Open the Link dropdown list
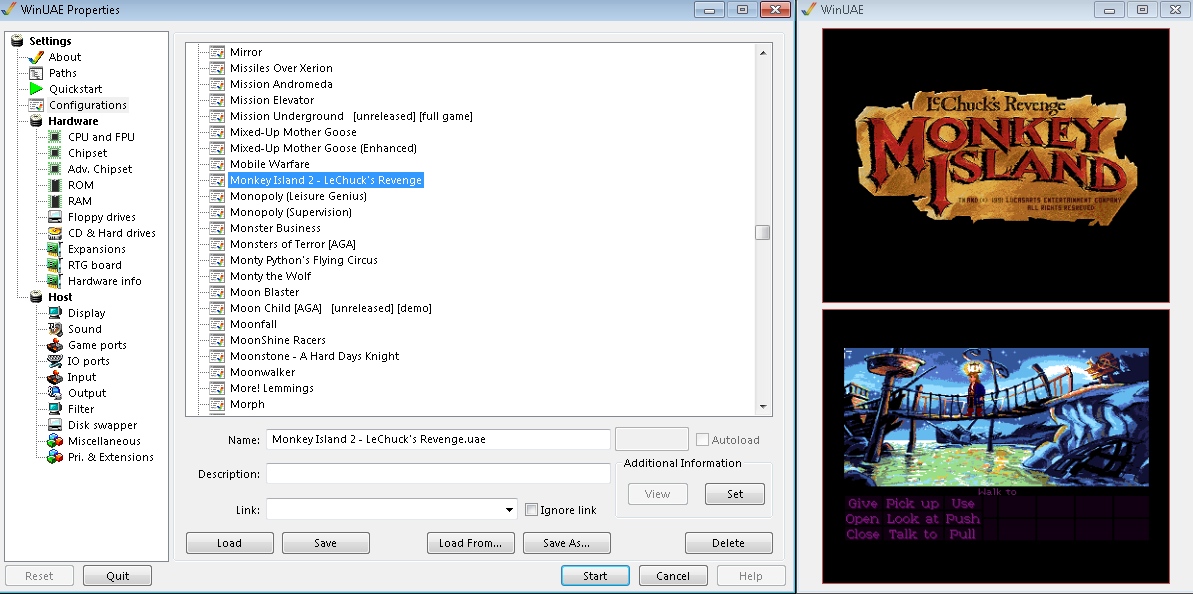The width and height of the screenshot is (1193, 594). coord(509,510)
